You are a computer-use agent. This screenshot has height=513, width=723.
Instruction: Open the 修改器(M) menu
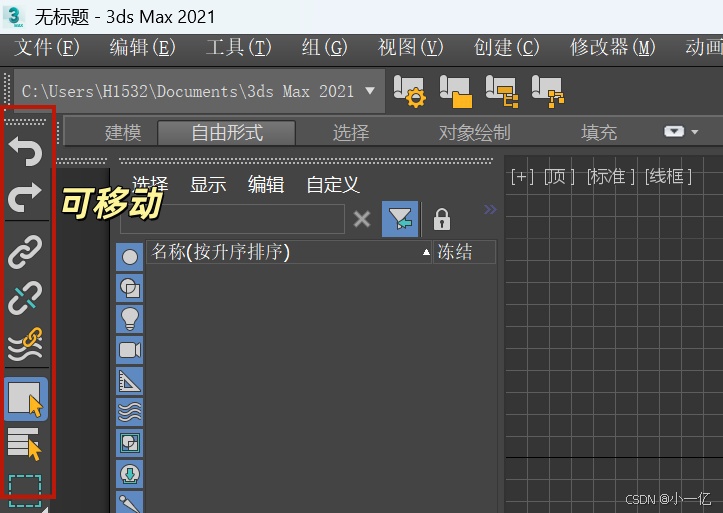point(612,47)
